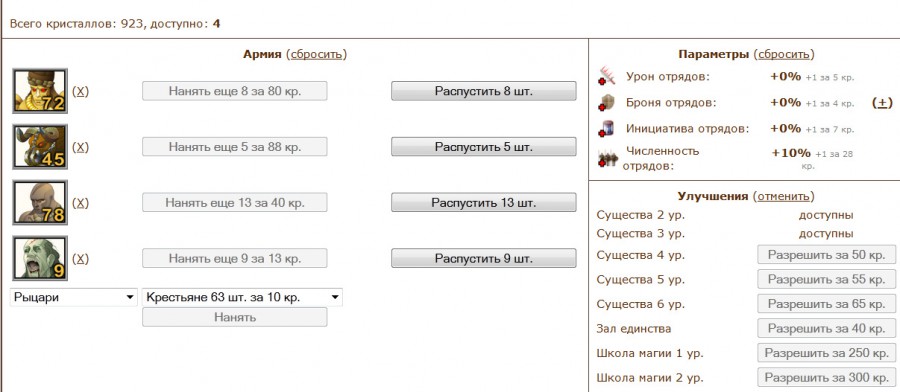This screenshot has height=392, width=900.
Task: Click the zombie unit portrait numbered 9
Action: pyautogui.click(x=40, y=258)
